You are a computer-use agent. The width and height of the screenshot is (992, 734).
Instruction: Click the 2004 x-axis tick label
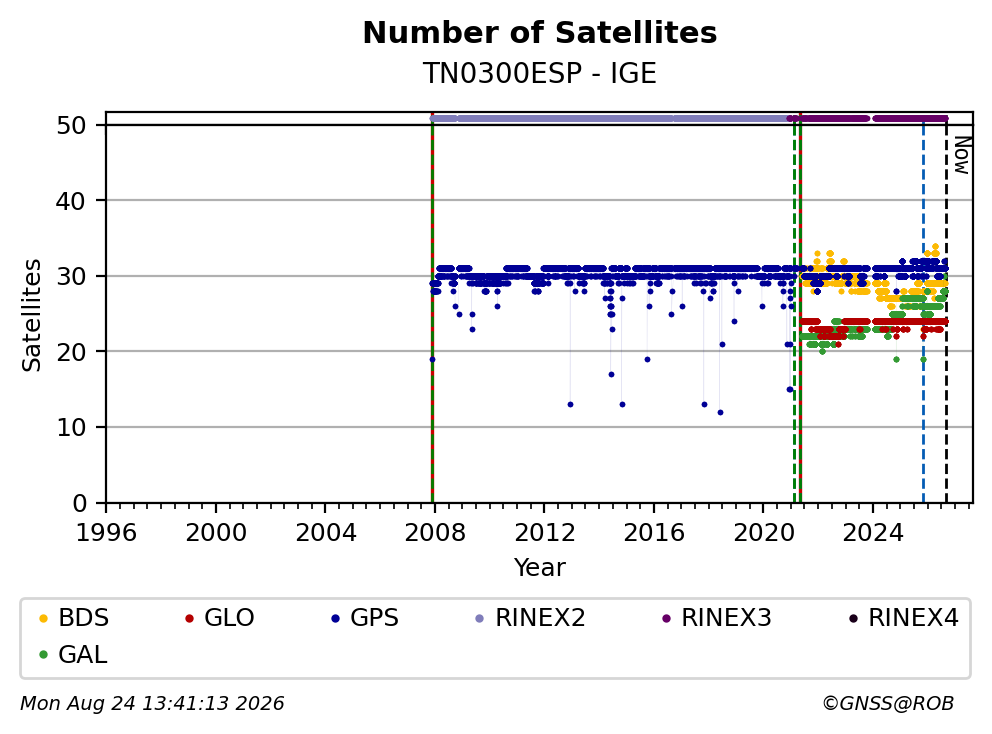click(326, 533)
